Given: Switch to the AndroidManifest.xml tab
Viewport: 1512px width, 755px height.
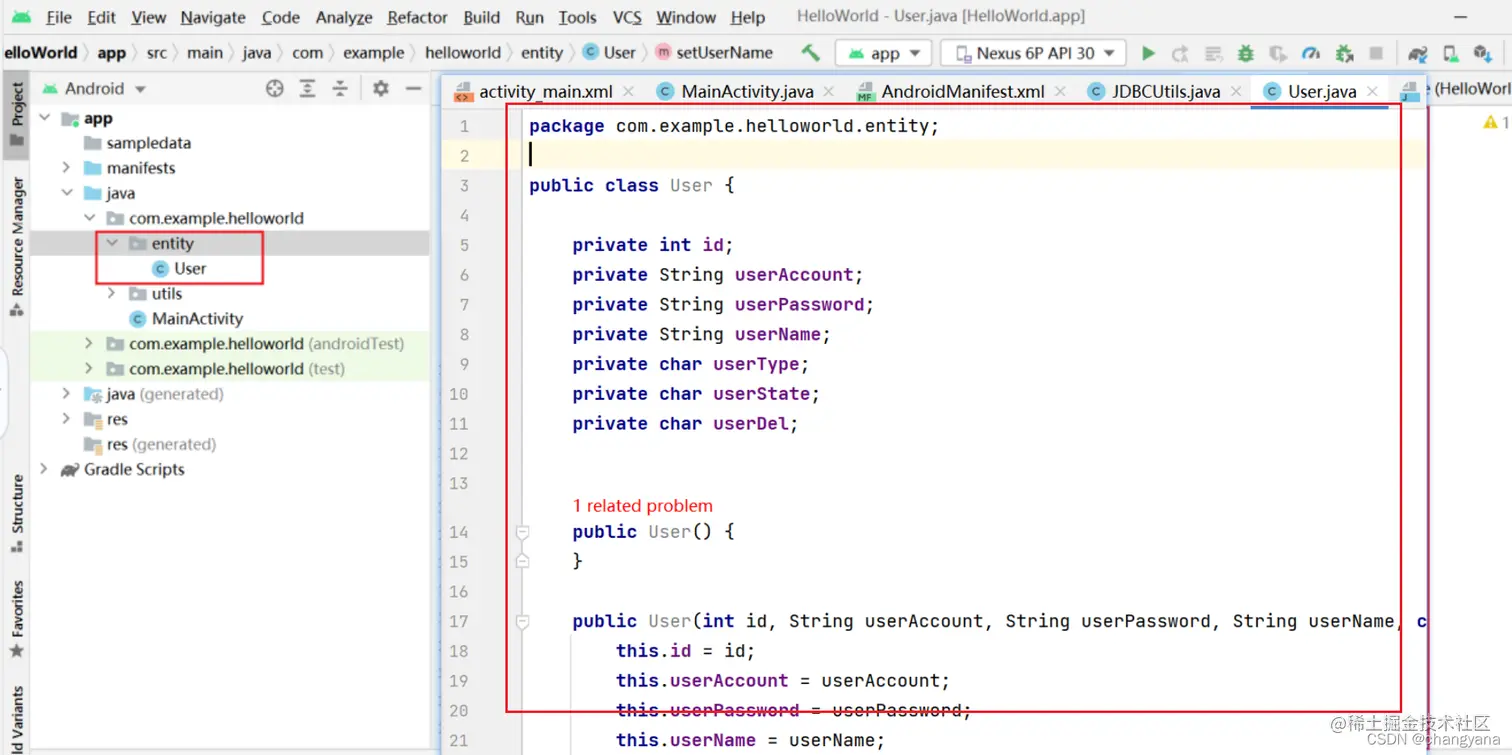Looking at the screenshot, I should [x=962, y=91].
